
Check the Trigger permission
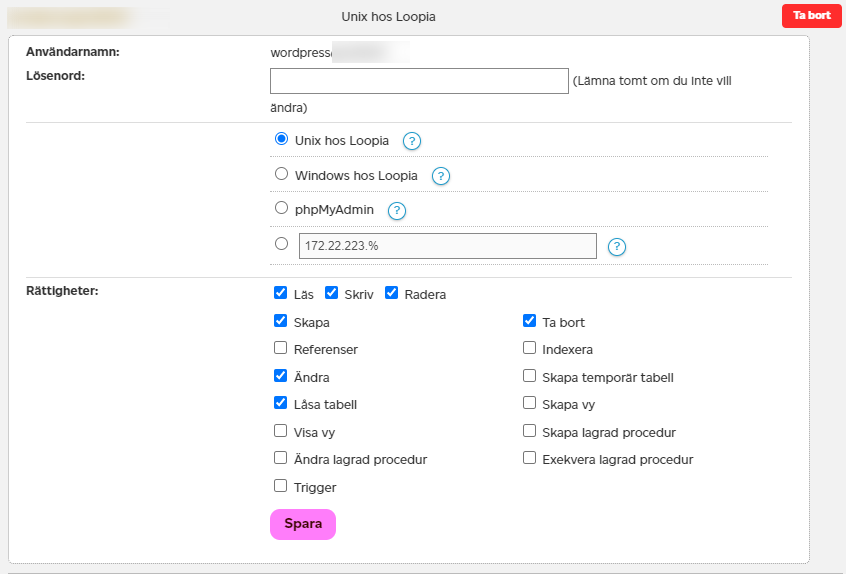tap(281, 486)
